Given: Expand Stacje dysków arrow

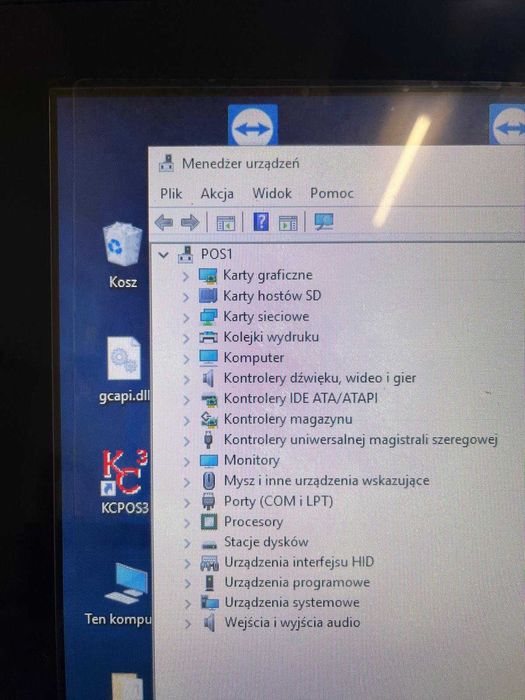Looking at the screenshot, I should tap(188, 543).
